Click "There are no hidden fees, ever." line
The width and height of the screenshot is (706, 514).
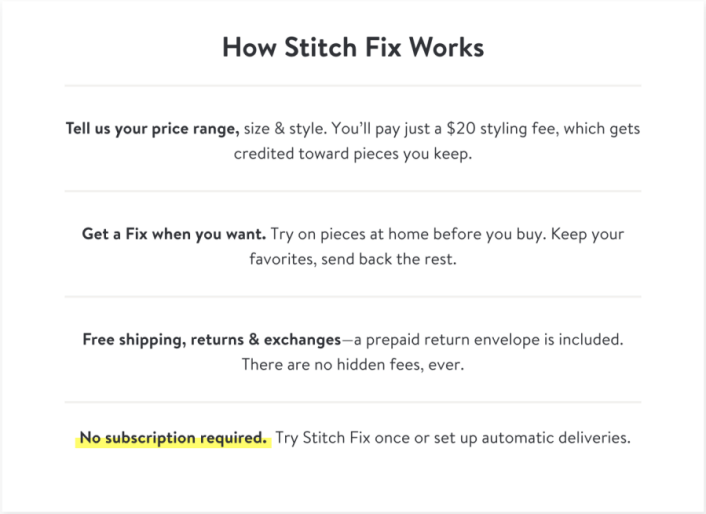tap(352, 364)
